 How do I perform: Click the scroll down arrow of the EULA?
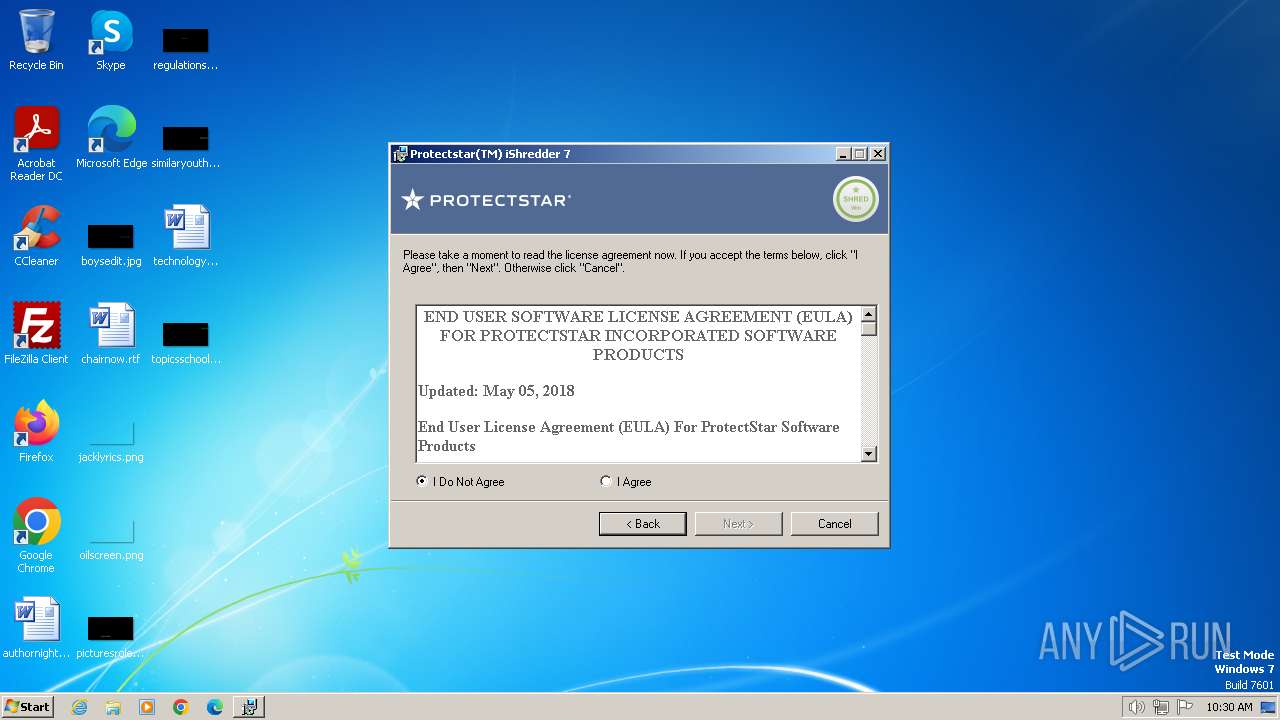[x=868, y=453]
